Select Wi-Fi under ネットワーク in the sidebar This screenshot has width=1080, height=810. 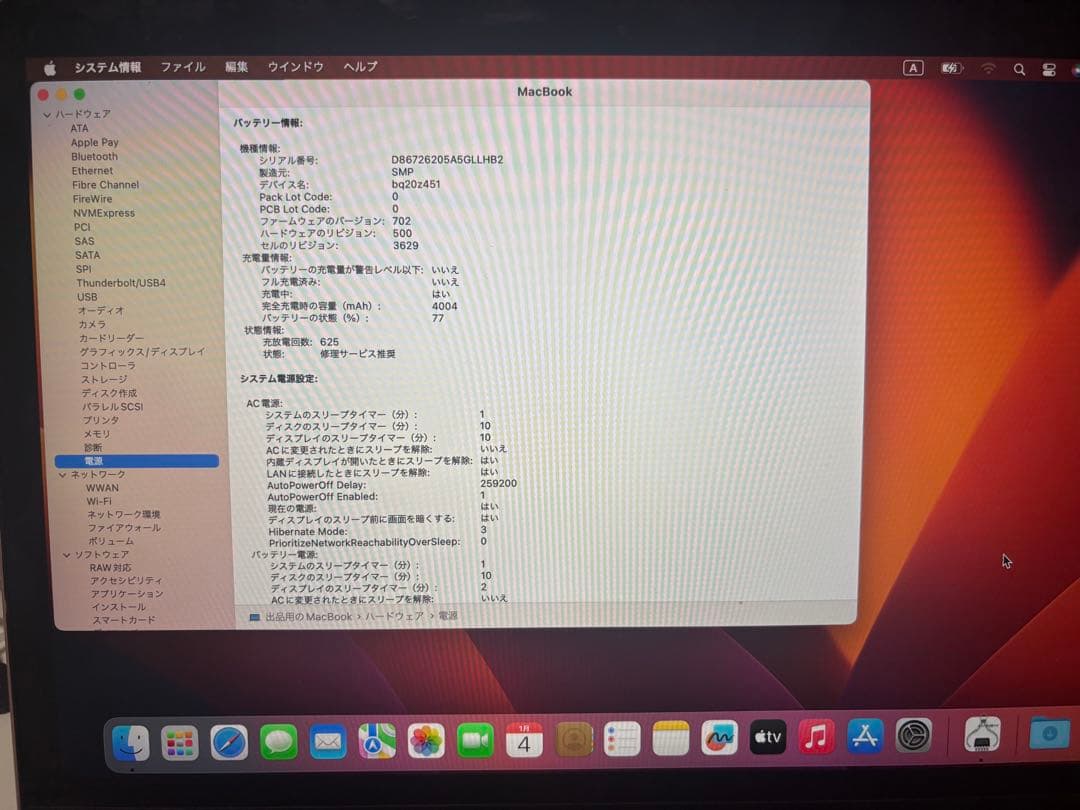pyautogui.click(x=101, y=499)
